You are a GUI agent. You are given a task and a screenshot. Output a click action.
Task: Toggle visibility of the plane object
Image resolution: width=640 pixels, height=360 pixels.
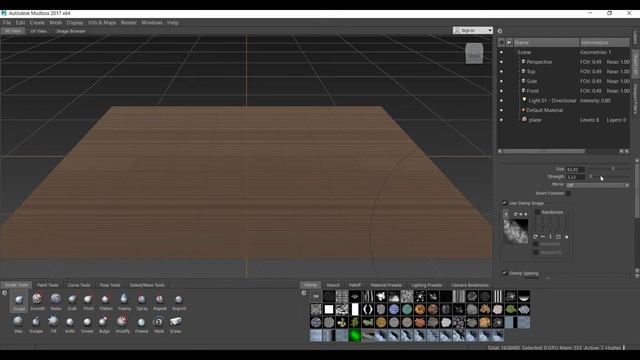pos(501,120)
